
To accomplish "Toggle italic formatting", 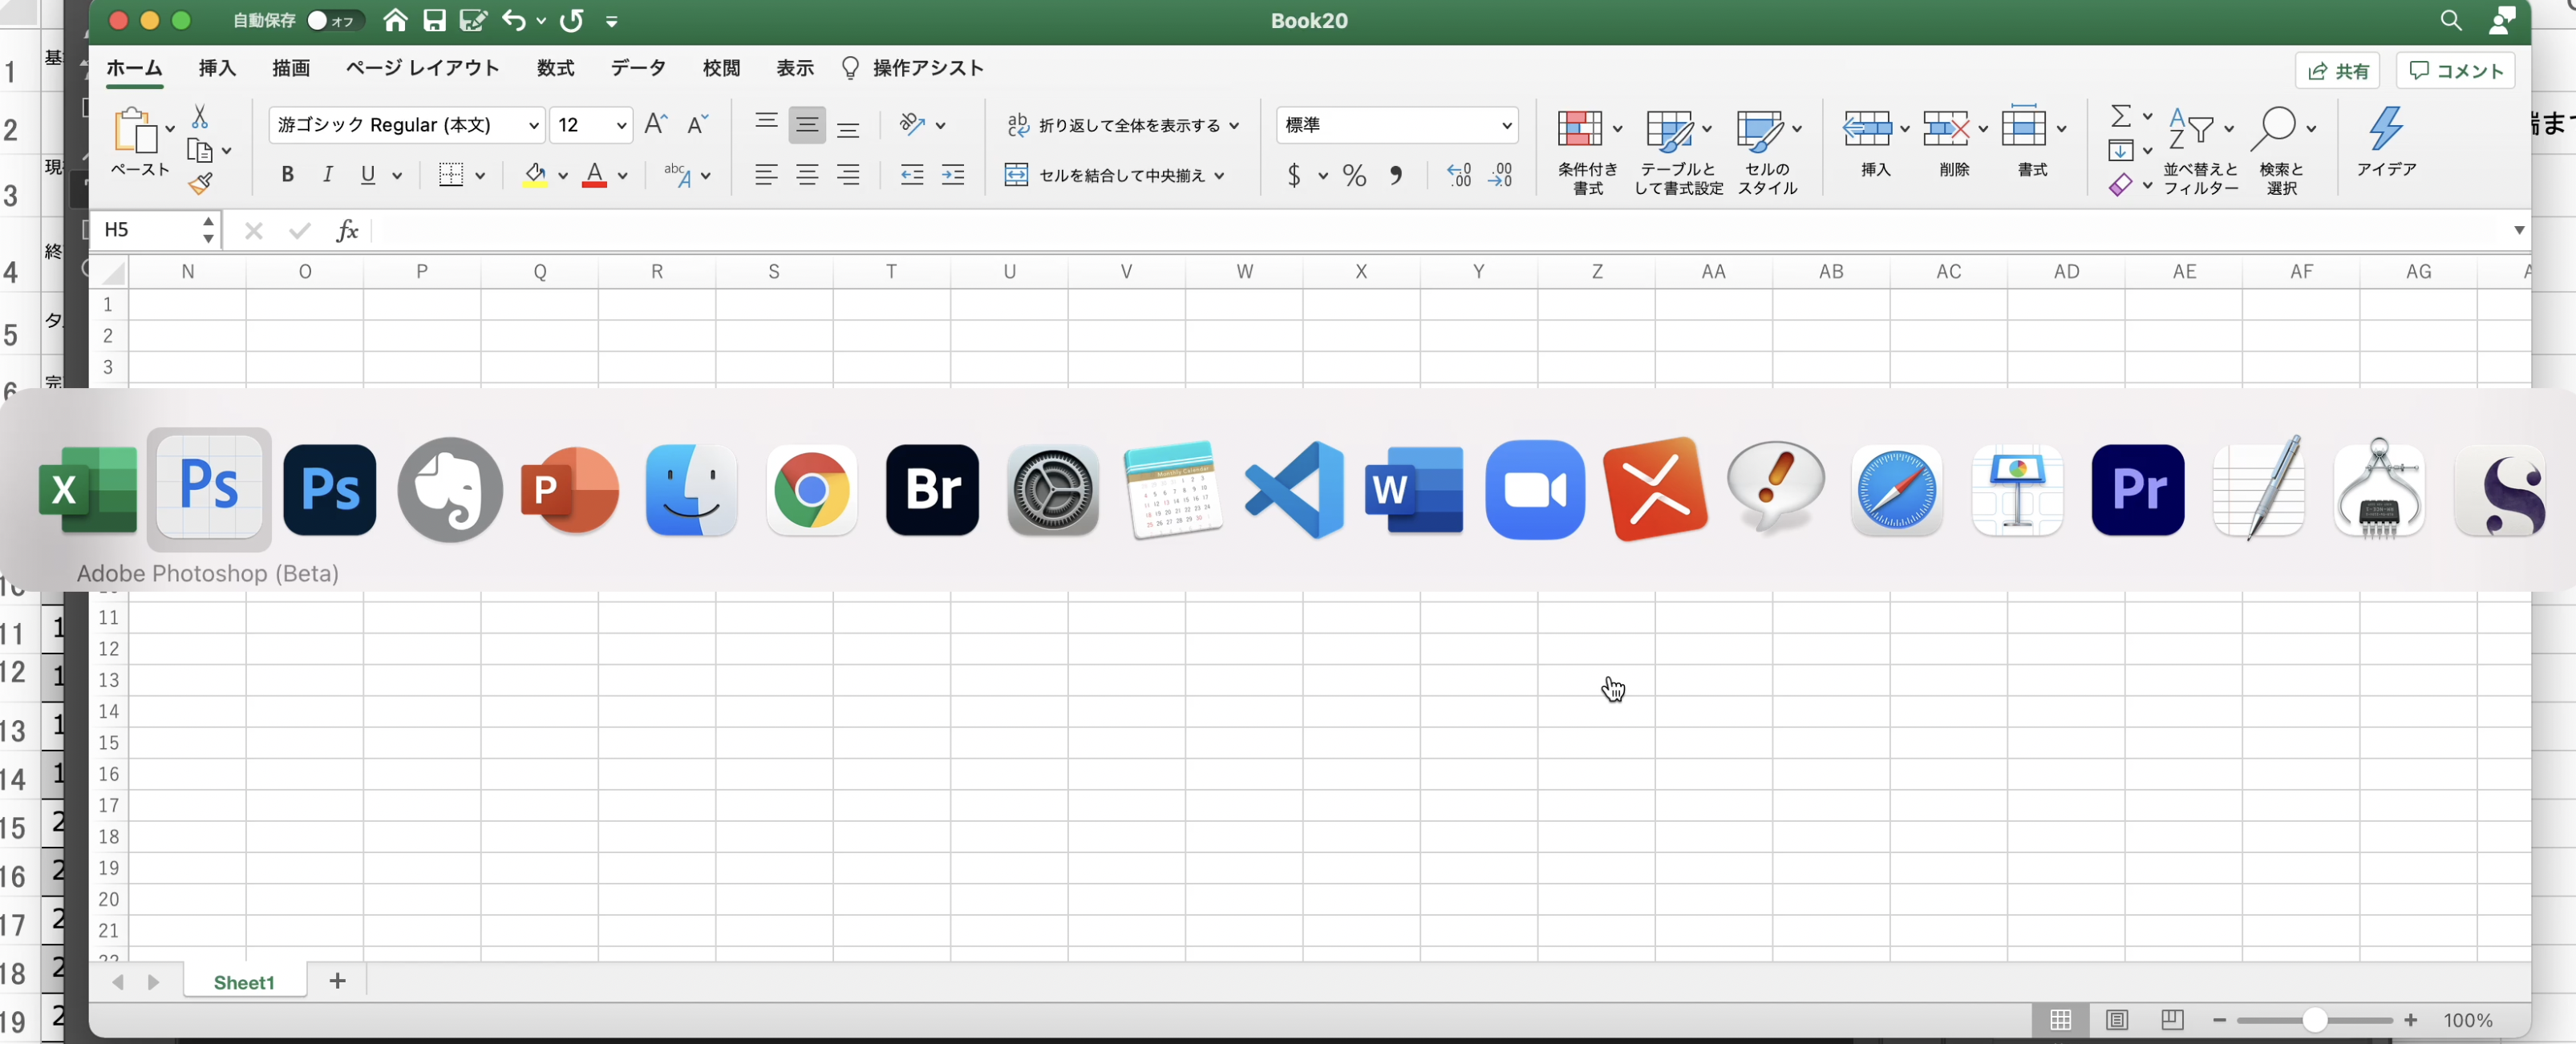I will click(x=327, y=175).
